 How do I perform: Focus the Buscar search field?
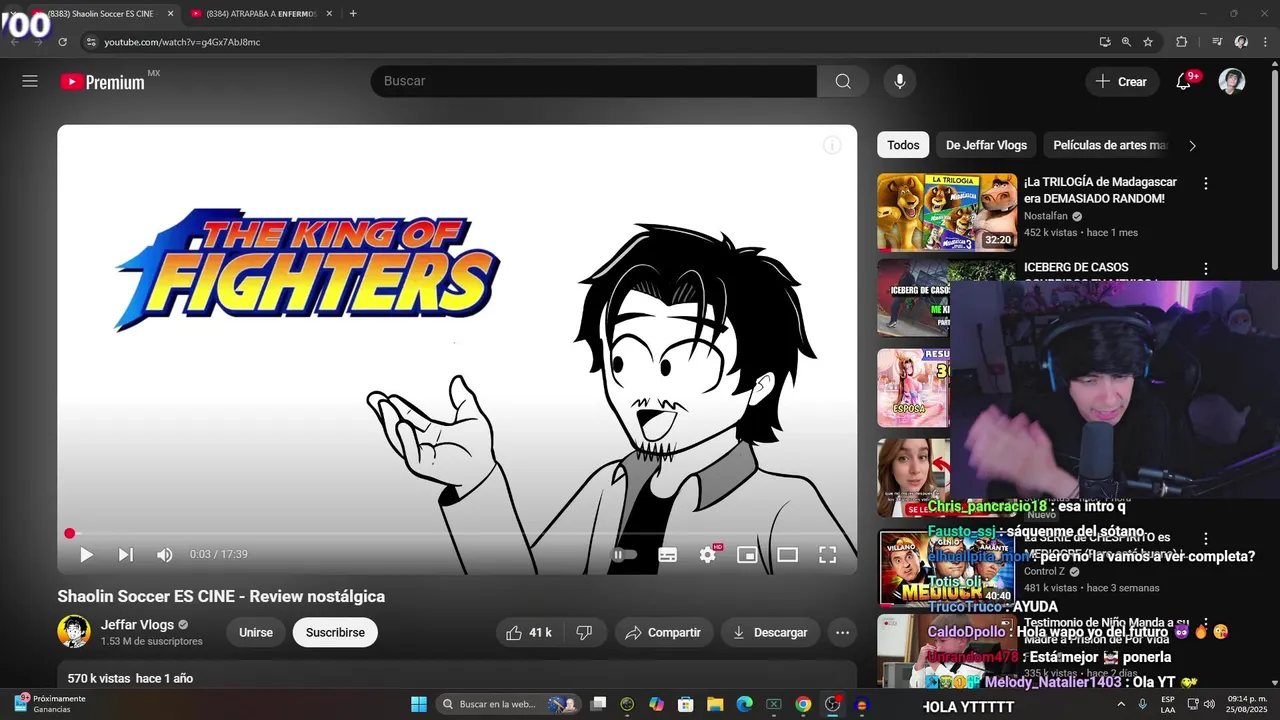click(594, 81)
